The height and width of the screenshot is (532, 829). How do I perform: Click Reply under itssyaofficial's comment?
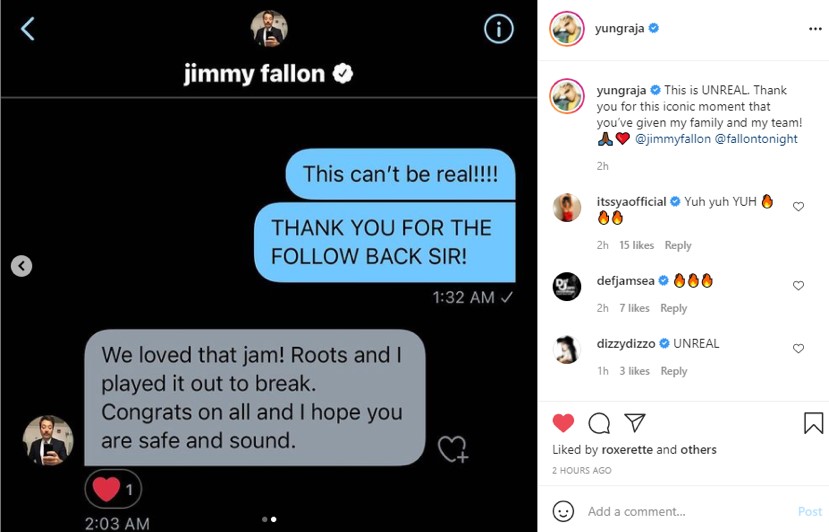click(x=678, y=245)
